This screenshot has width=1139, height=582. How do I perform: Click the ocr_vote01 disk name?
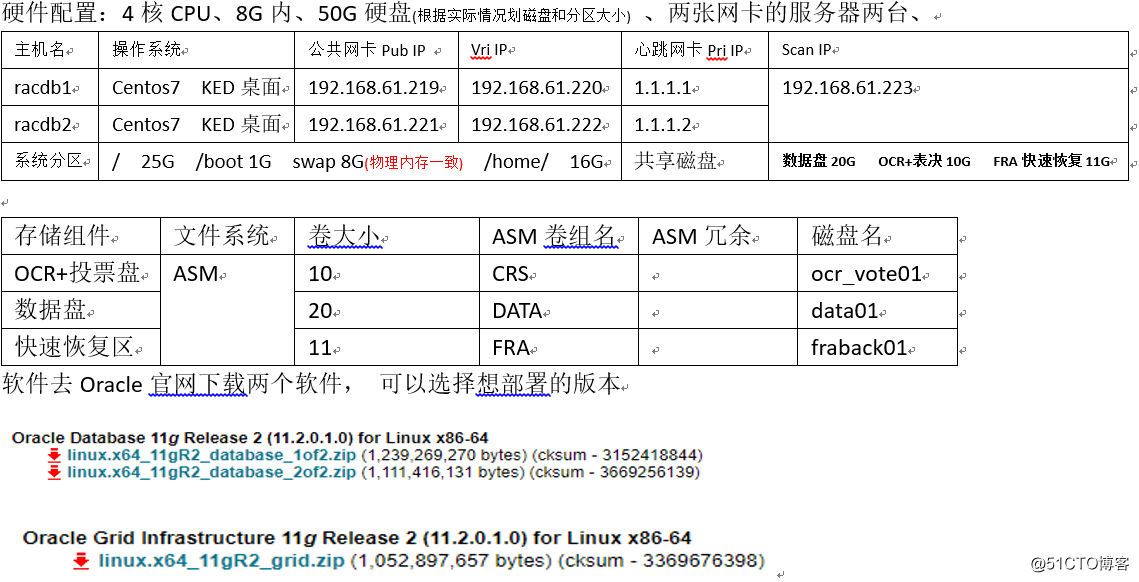(866, 274)
